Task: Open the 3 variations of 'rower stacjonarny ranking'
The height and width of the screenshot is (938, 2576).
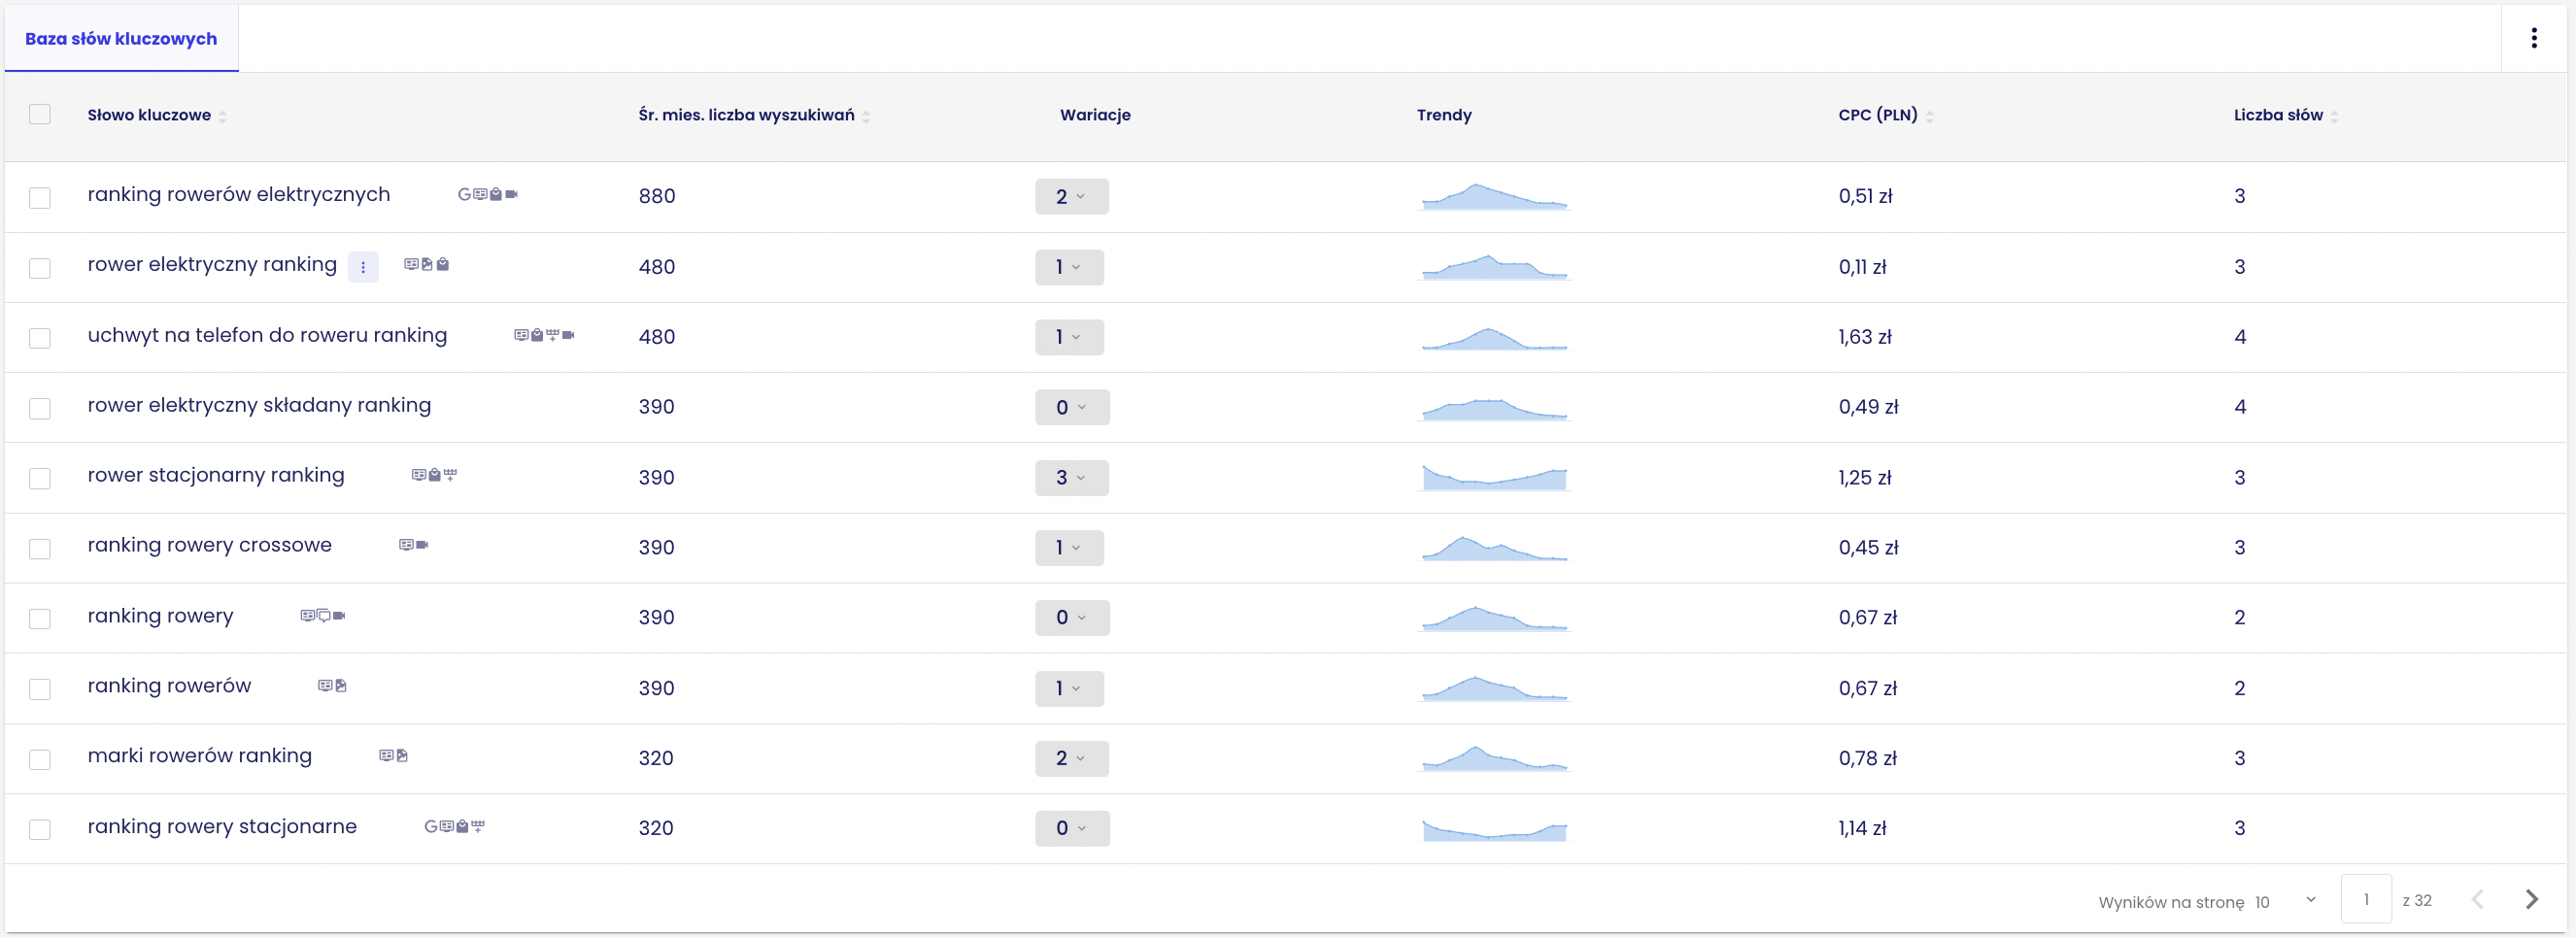Action: pyautogui.click(x=1071, y=477)
